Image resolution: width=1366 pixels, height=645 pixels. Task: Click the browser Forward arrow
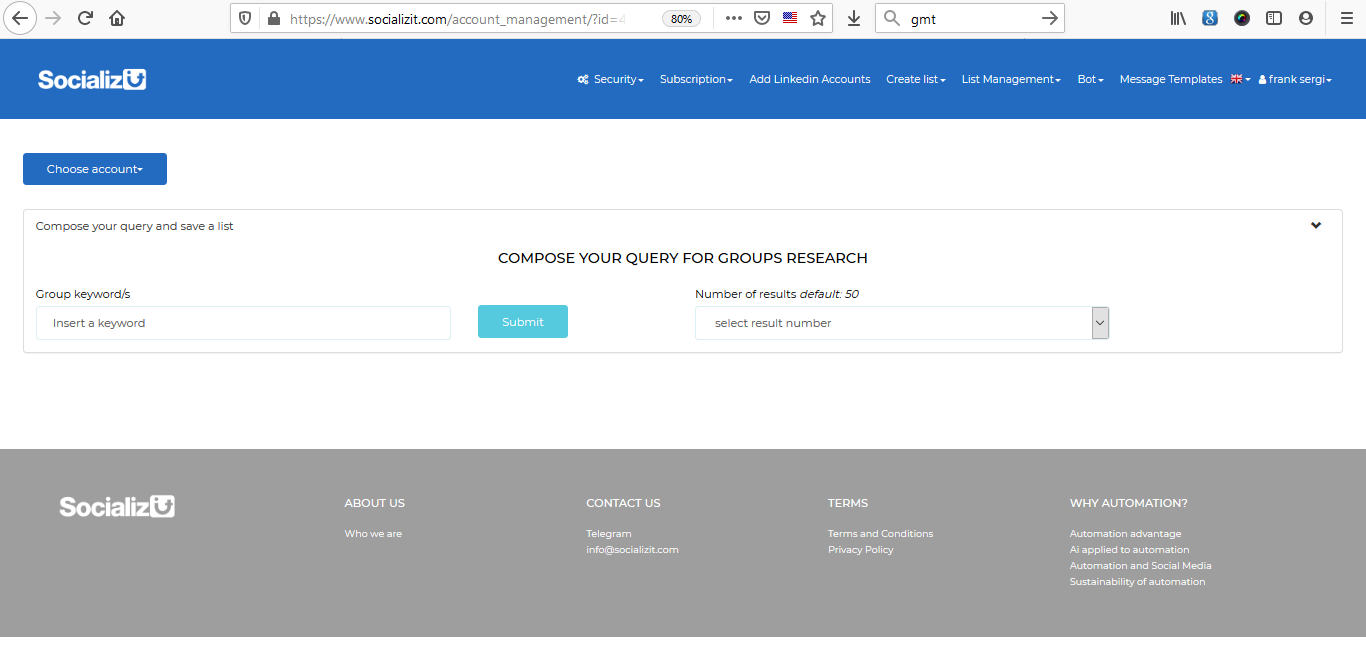(53, 18)
